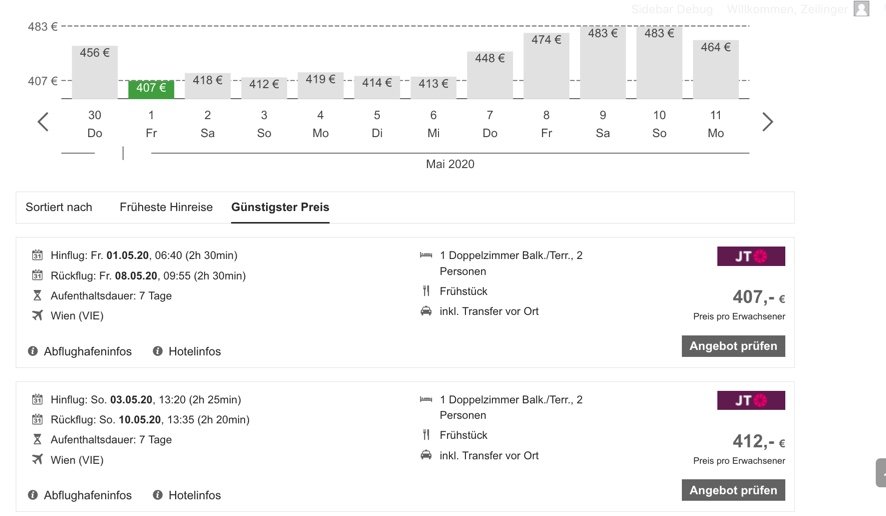886x516 pixels.
Task: Click JT airline logo in first offer
Action: click(x=751, y=256)
